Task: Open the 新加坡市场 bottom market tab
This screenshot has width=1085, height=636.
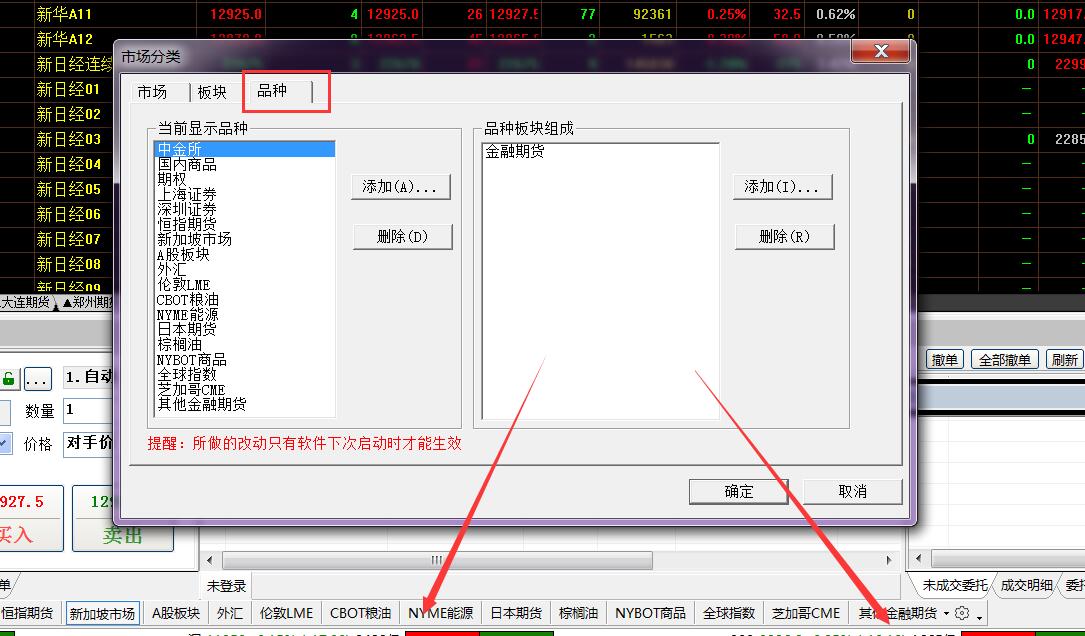Action: click(102, 614)
